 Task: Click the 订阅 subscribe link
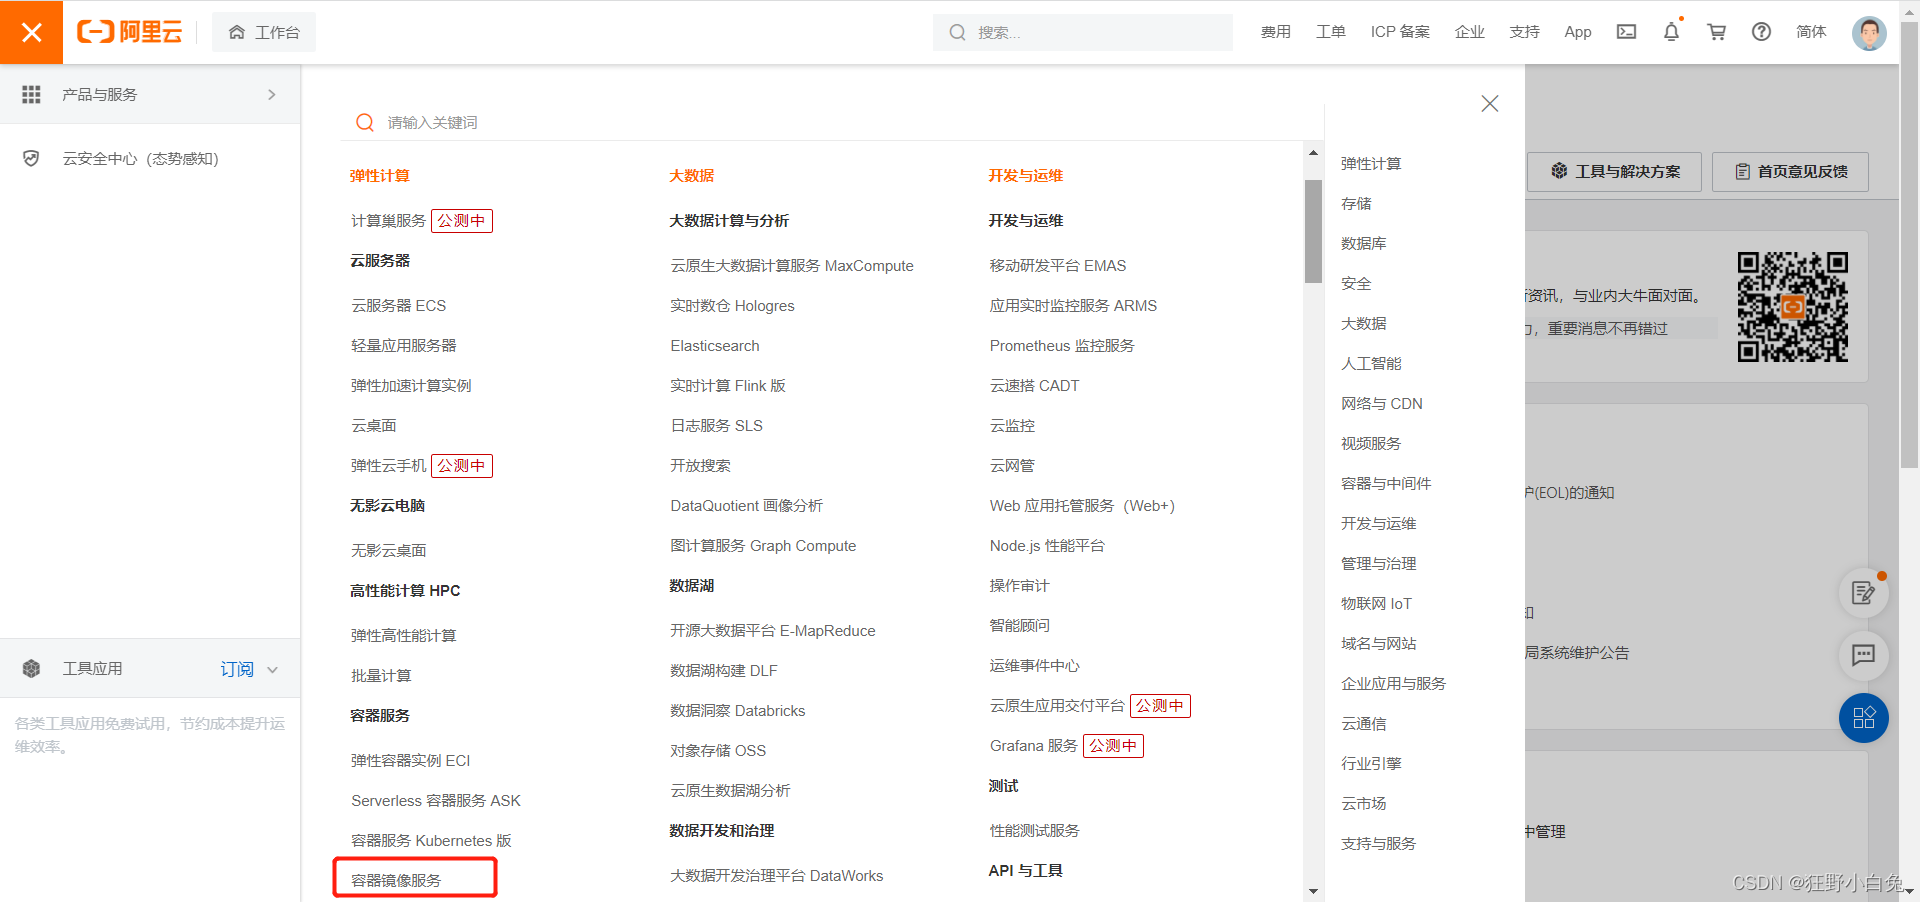[237, 669]
